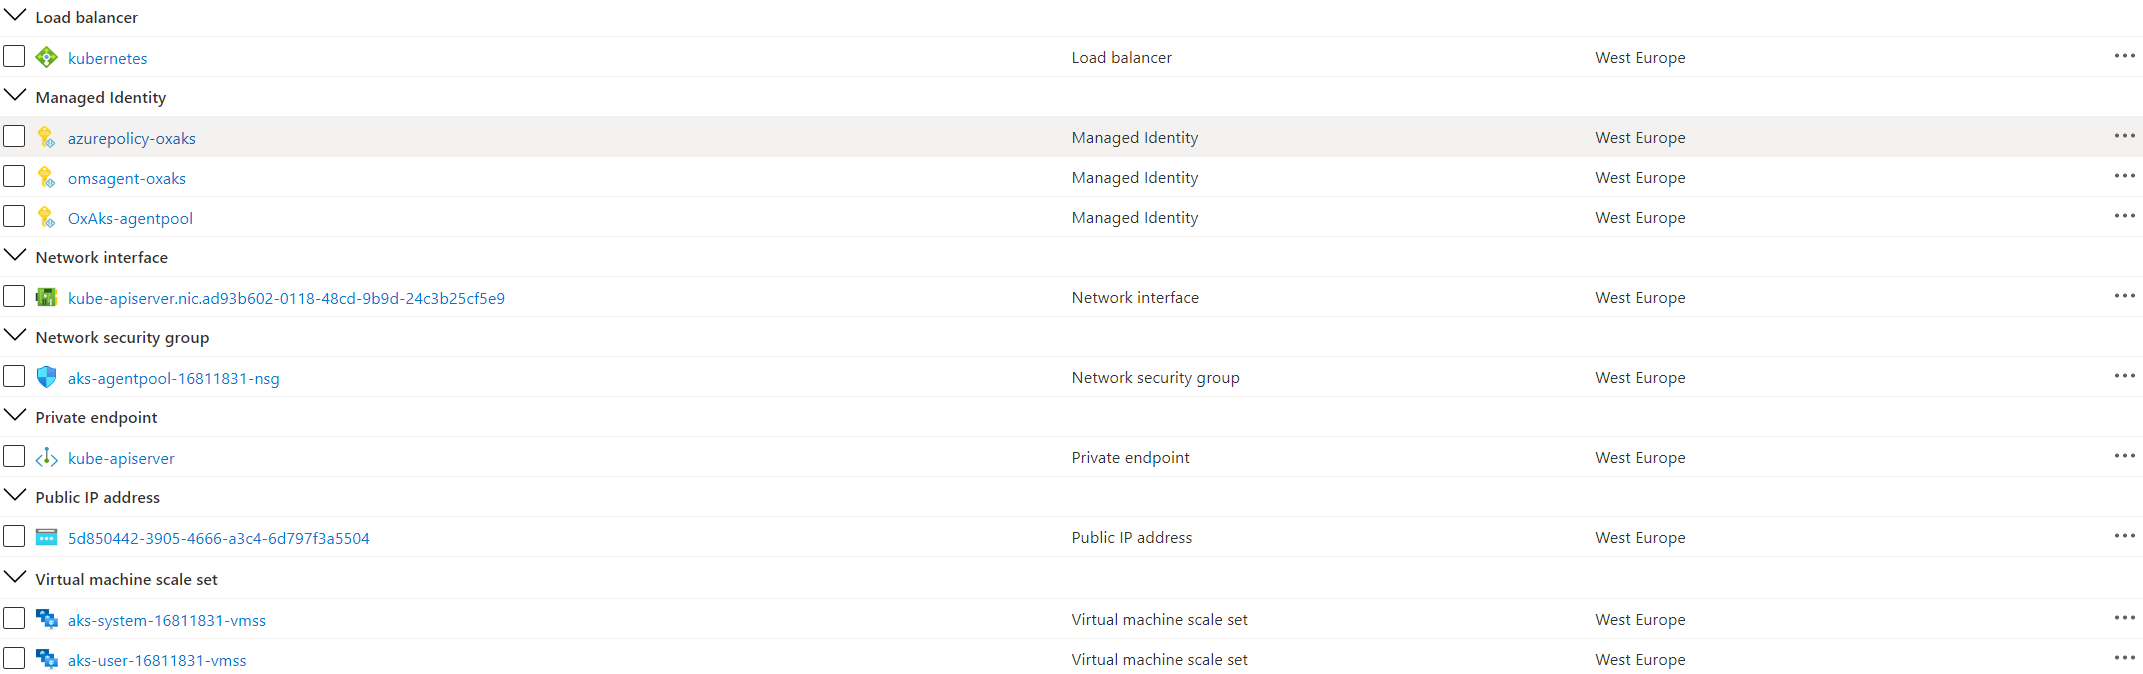Open the more options menu for OxAks-agentpool

click(x=2124, y=216)
